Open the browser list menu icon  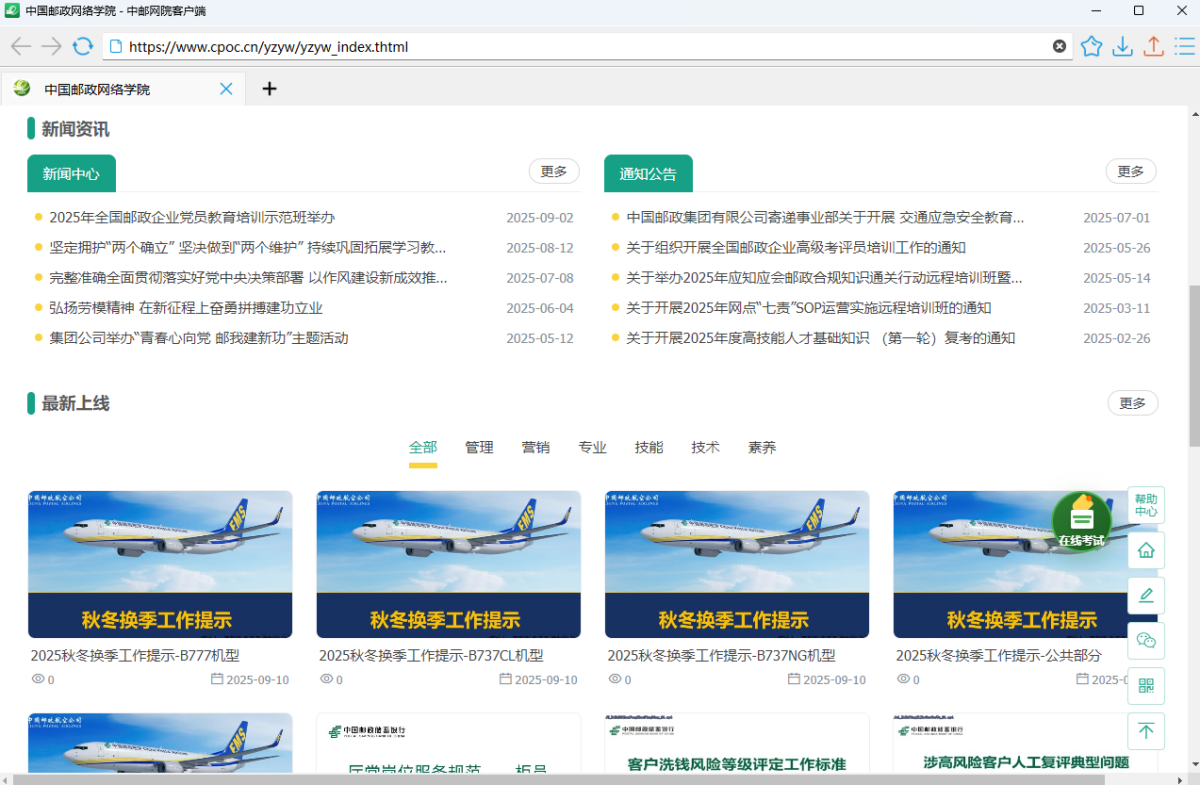coord(1184,46)
